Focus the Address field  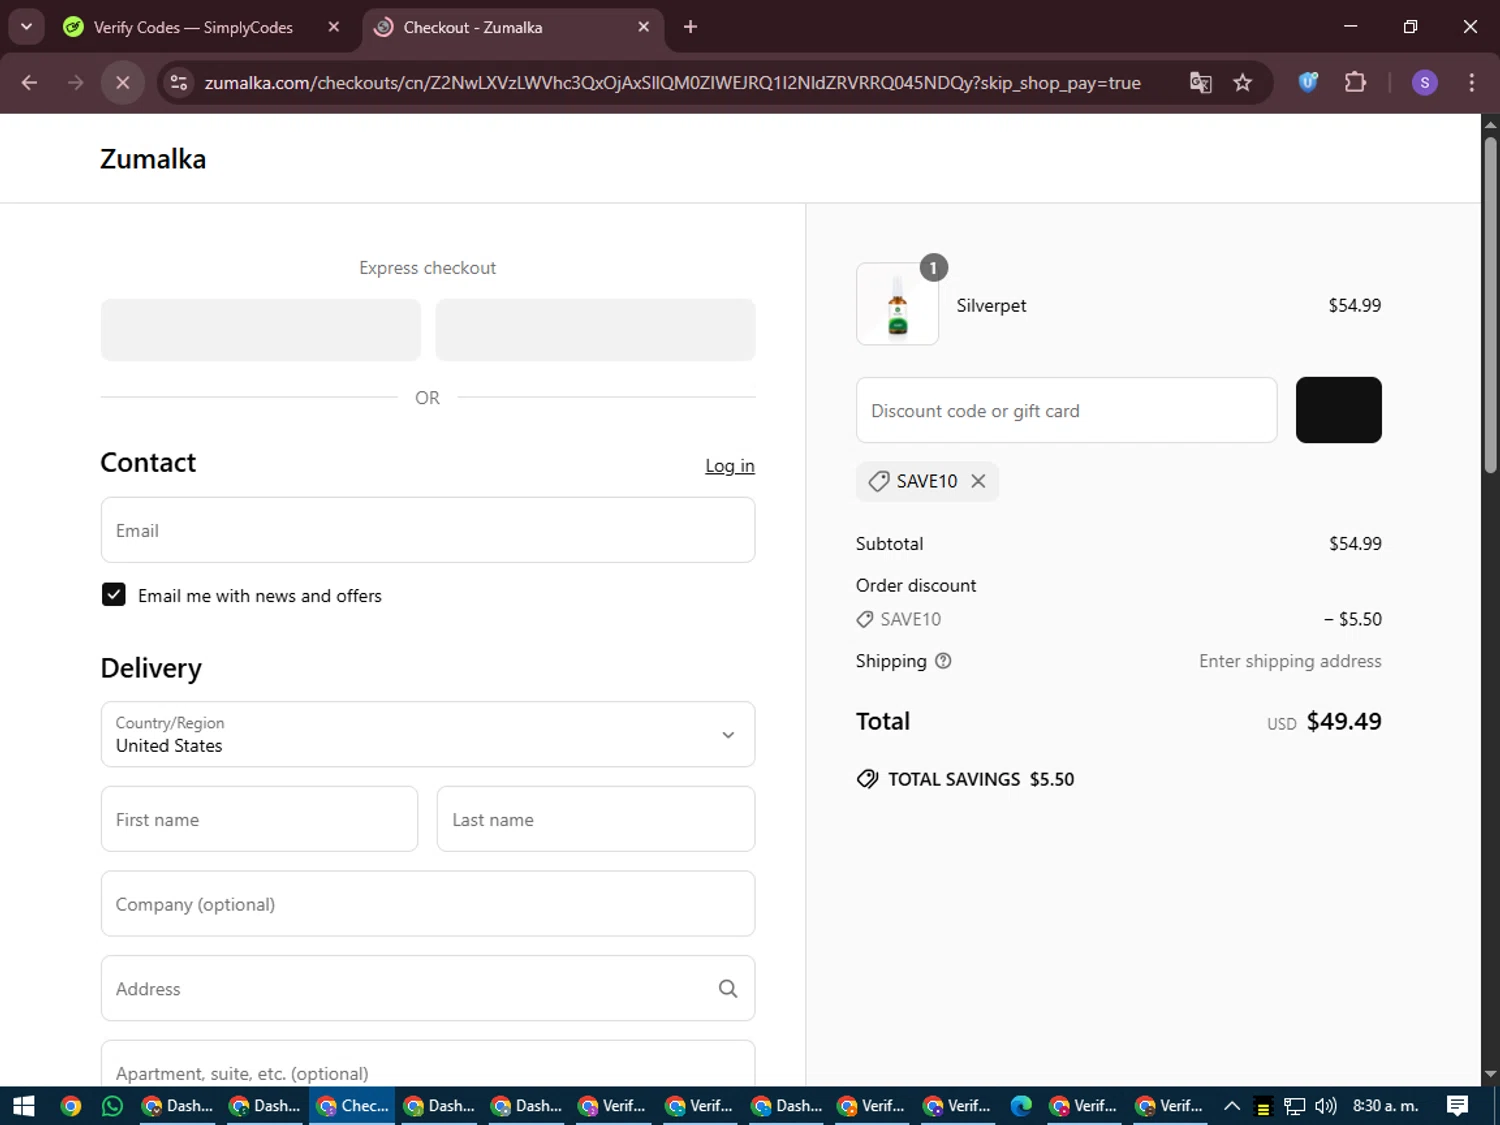pos(428,988)
